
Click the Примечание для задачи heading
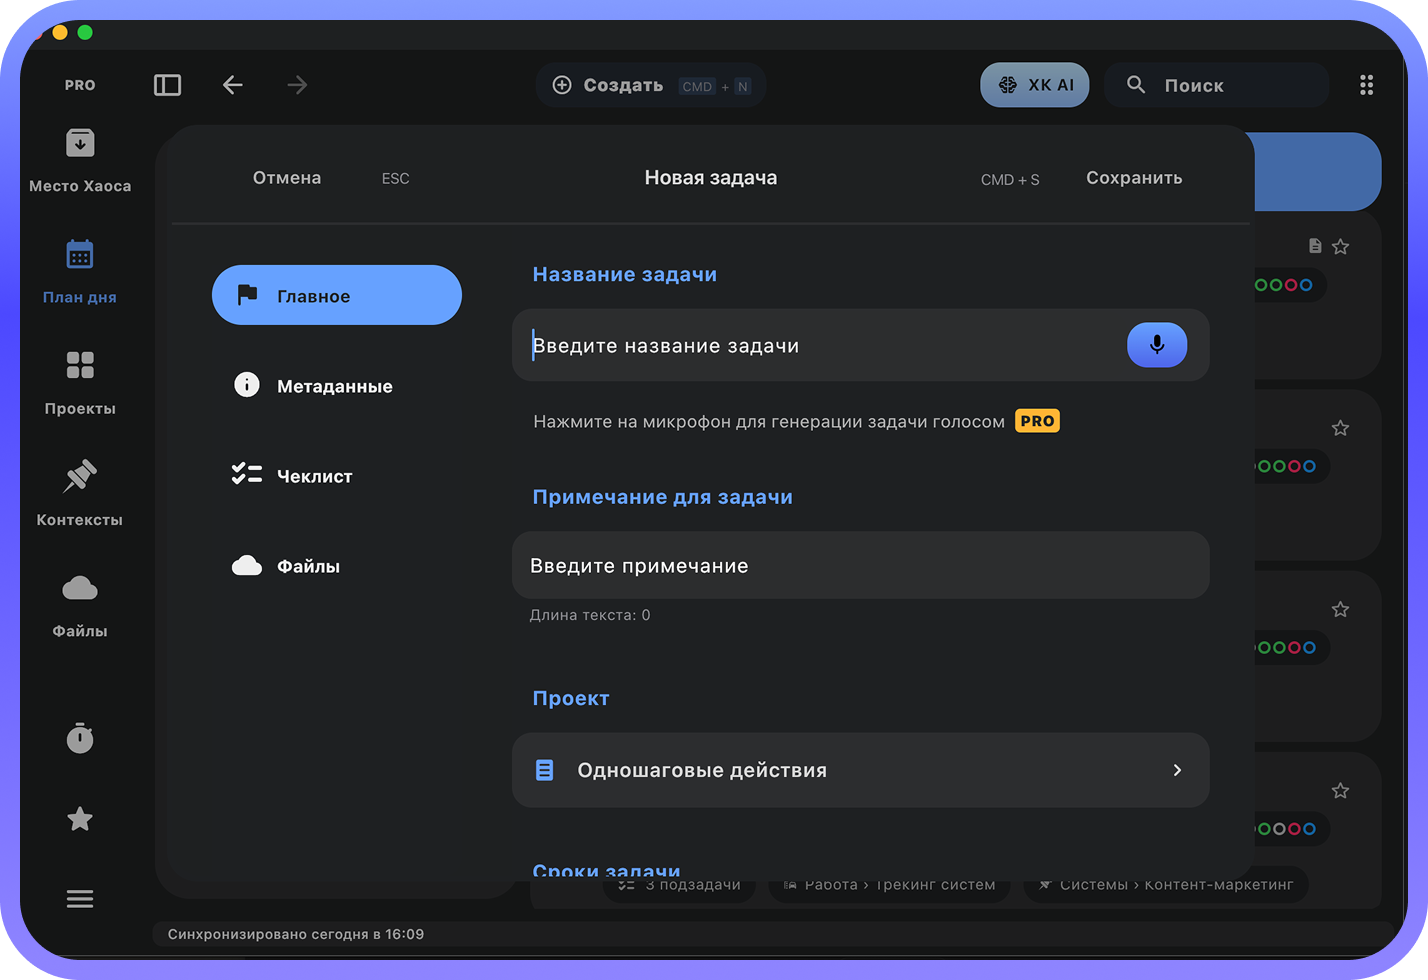tap(662, 497)
